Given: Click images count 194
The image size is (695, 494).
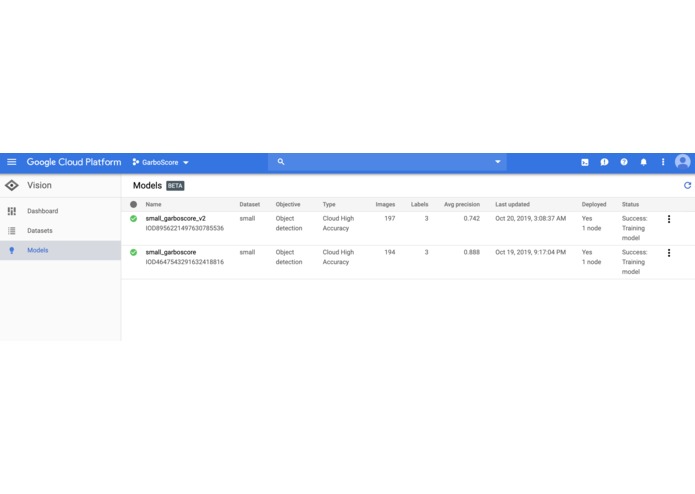Looking at the screenshot, I should (390, 252).
